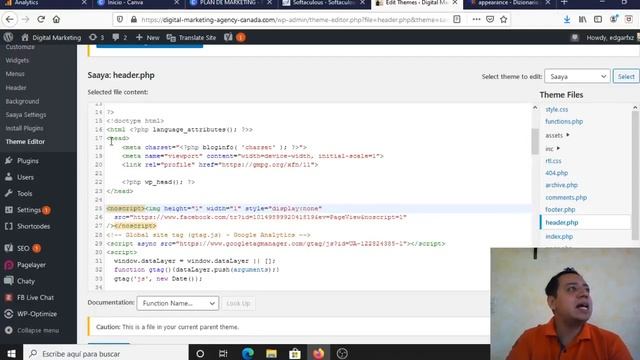The height and width of the screenshot is (360, 640).
Task: Open comments.php theme file
Action: click(x=566, y=198)
